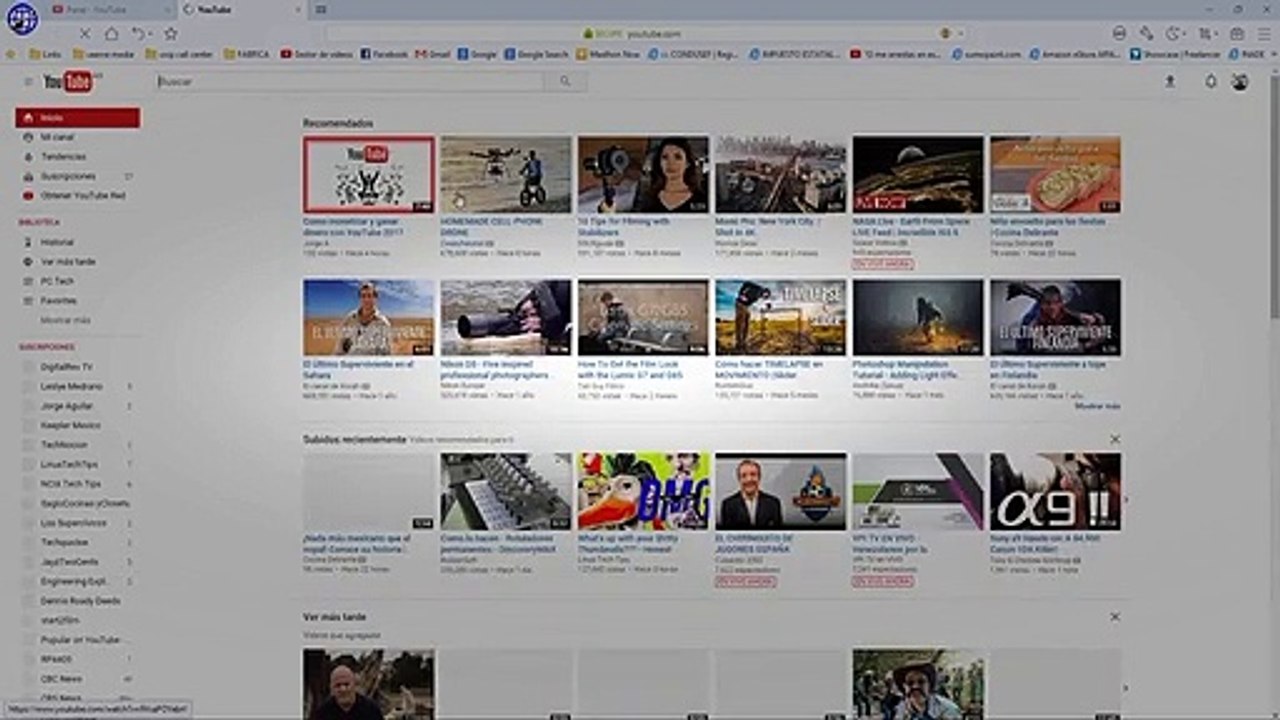The image size is (1280, 720).
Task: Switch to the first YouTube browser tab
Action: [110, 9]
